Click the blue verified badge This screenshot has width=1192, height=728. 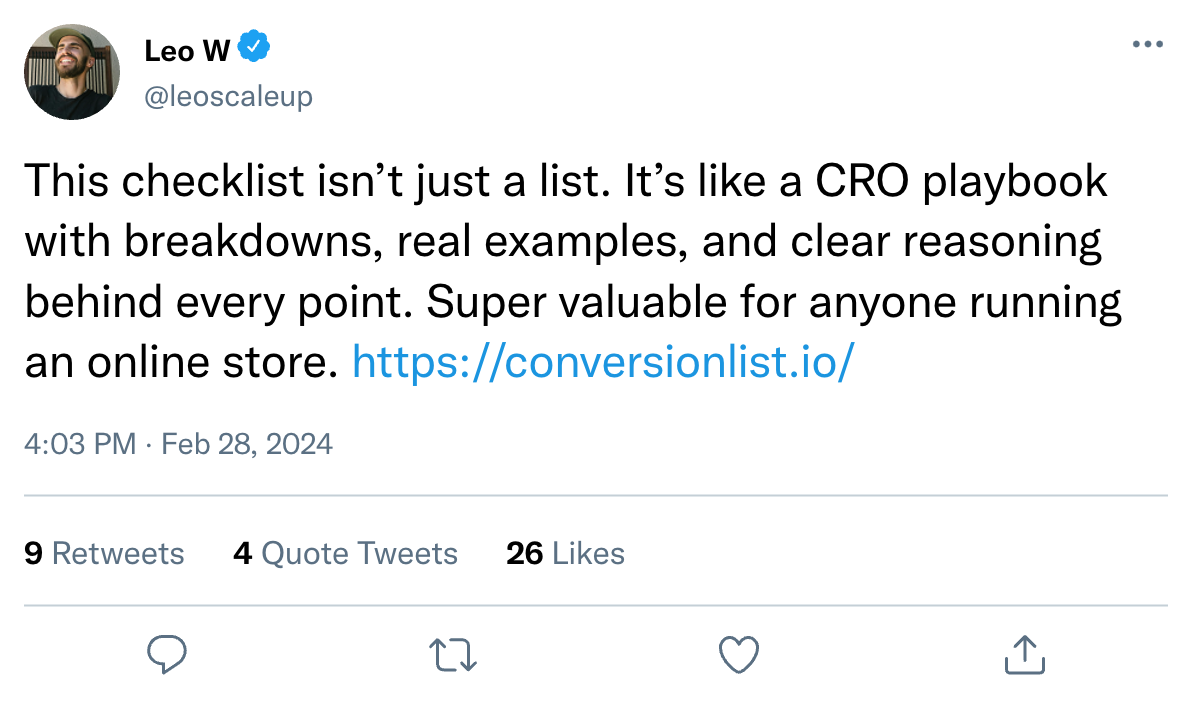tap(254, 47)
